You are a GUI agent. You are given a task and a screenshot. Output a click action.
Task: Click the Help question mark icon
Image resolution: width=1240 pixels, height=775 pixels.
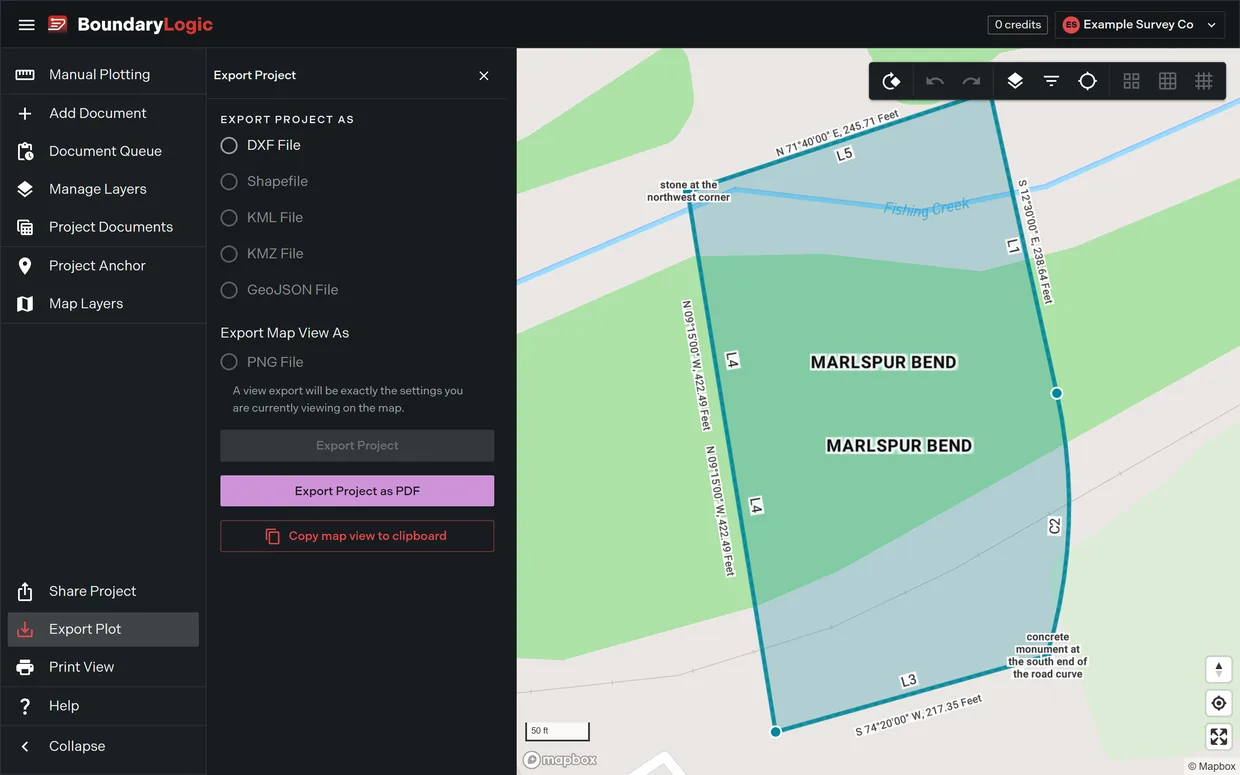tap(26, 705)
